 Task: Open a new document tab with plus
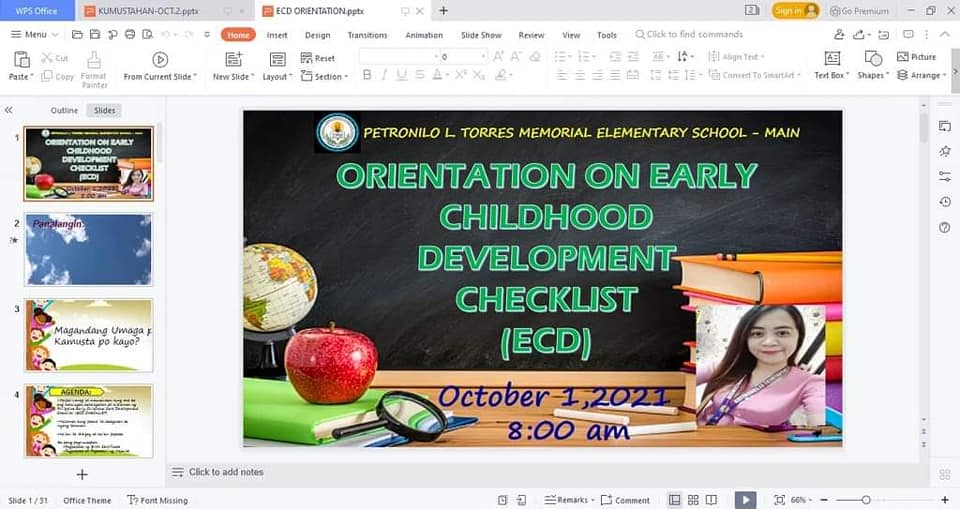point(443,10)
